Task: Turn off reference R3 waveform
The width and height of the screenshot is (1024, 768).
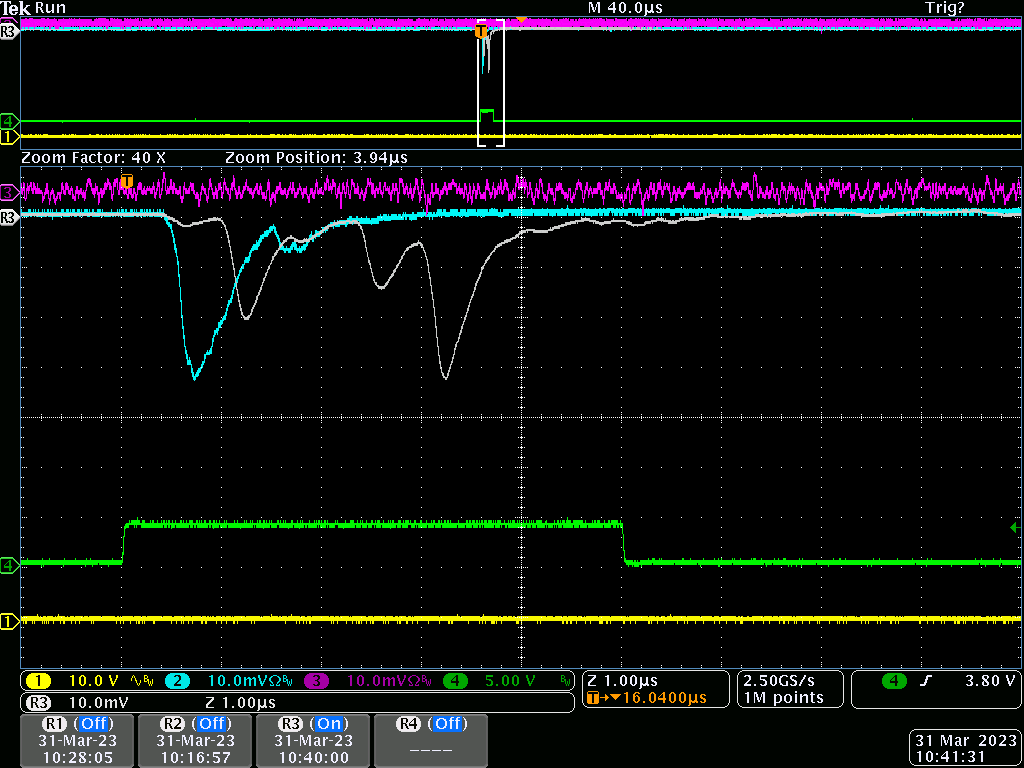Action: pyautogui.click(x=313, y=740)
